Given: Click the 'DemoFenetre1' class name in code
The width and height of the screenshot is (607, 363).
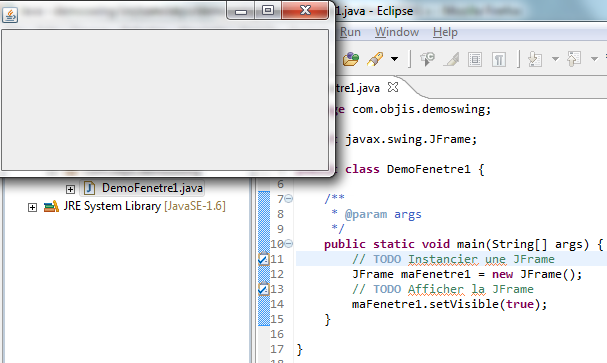Looking at the screenshot, I should tap(429, 169).
